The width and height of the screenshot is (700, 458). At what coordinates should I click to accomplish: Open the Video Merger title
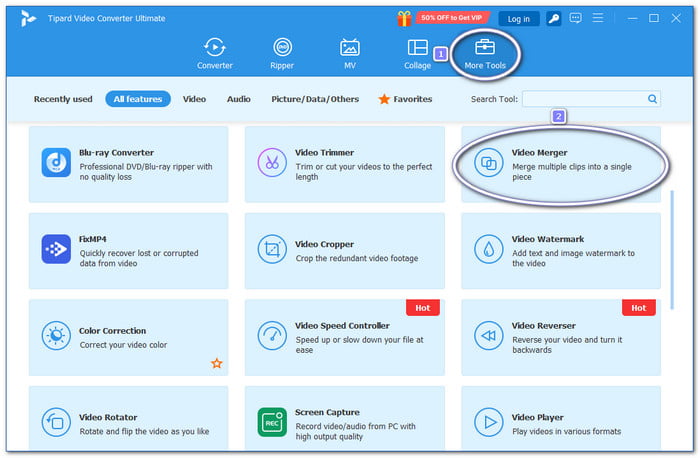(x=539, y=153)
